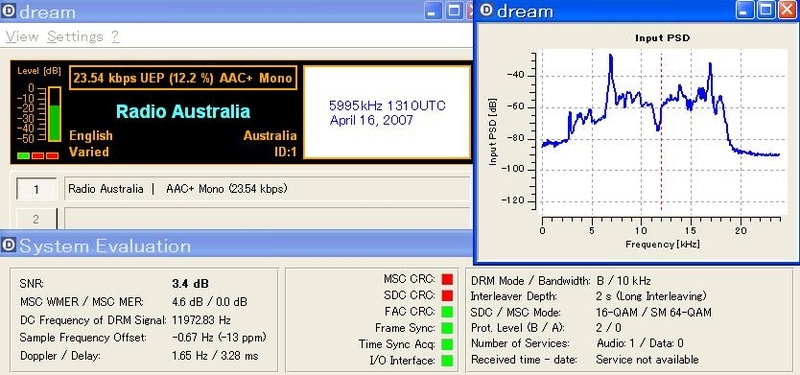Open the ? help menu
The image size is (800, 375).
pos(115,37)
